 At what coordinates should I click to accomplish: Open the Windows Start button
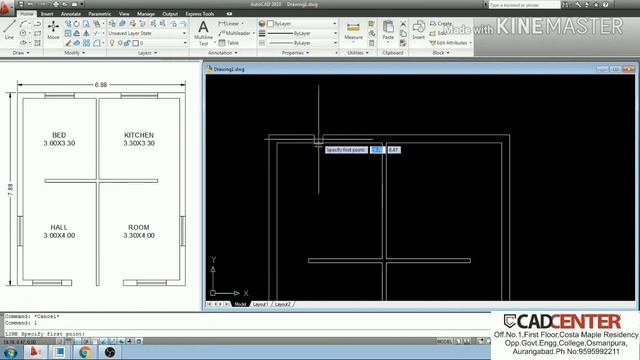(x=10, y=353)
